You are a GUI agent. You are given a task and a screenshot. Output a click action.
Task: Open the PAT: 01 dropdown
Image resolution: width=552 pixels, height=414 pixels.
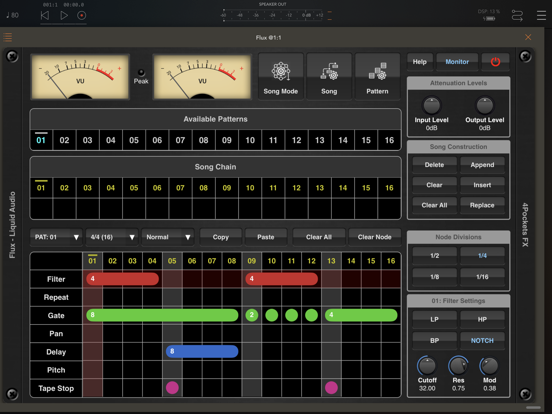coord(56,237)
